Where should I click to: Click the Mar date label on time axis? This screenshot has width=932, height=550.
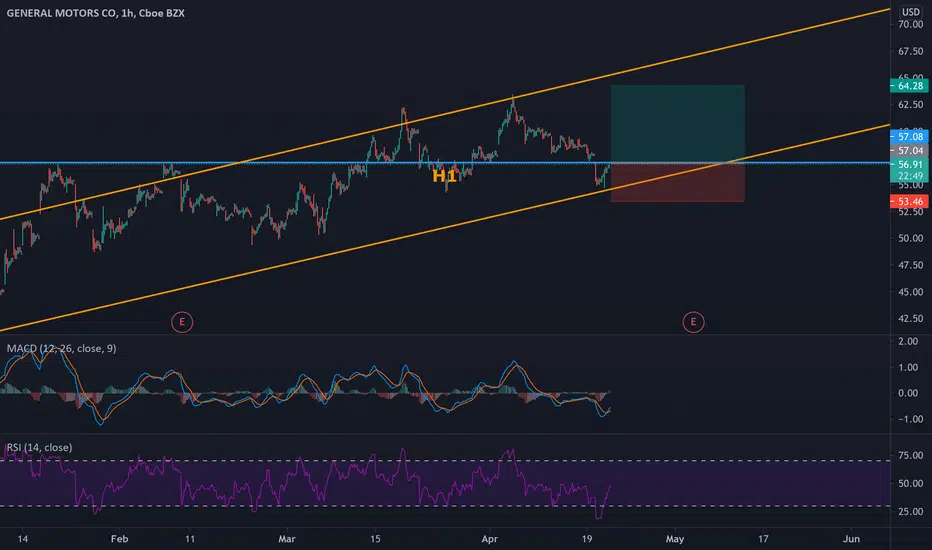[287, 539]
